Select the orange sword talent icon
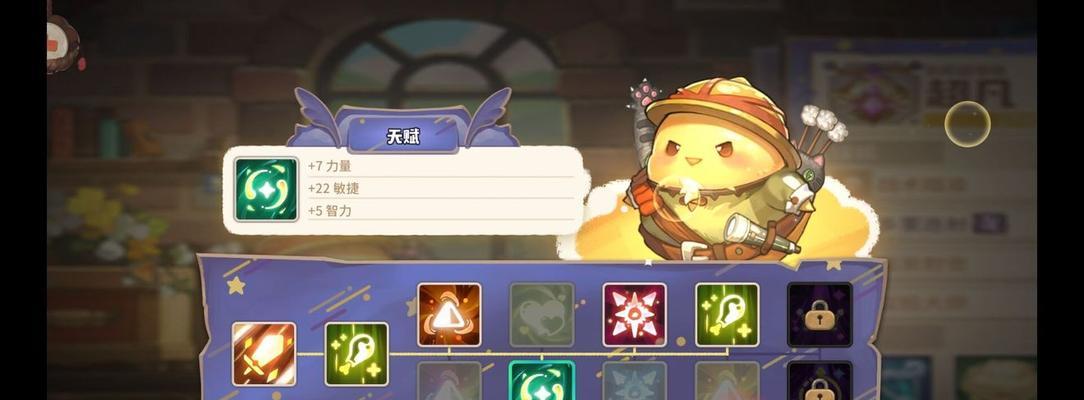This screenshot has height=400, width=1084. [x=264, y=354]
